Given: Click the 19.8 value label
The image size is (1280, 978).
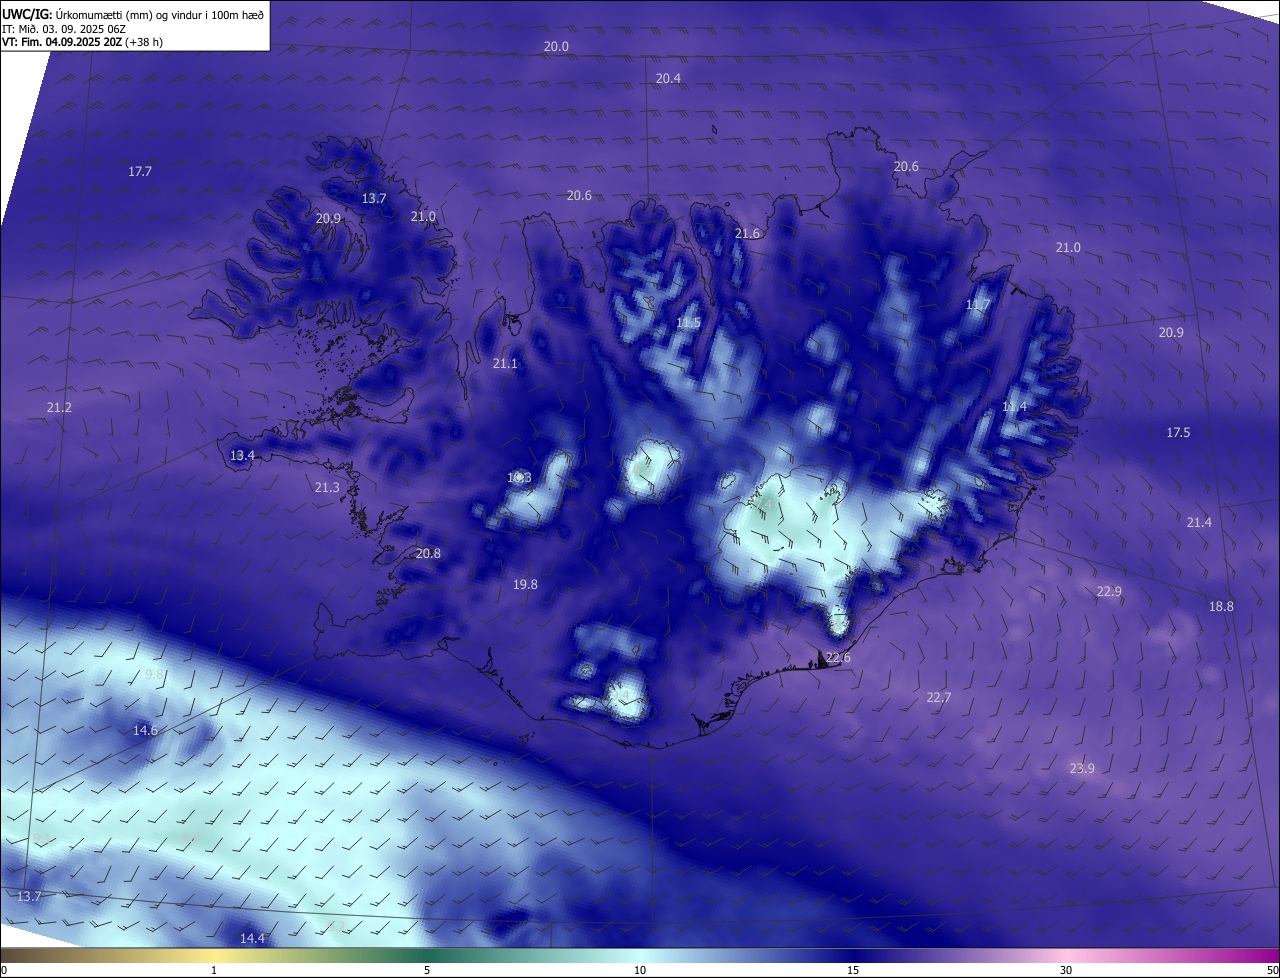Looking at the screenshot, I should coord(525,585).
